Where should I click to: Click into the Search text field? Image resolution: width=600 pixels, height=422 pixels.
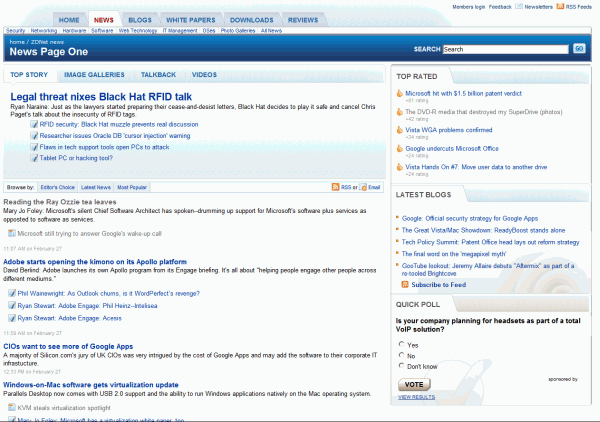tap(505, 49)
